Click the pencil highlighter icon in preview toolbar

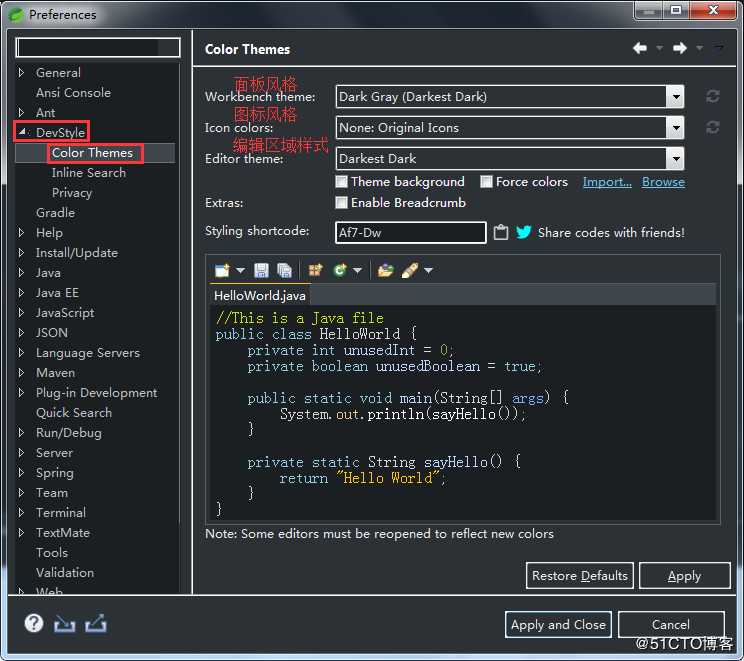pyautogui.click(x=409, y=270)
